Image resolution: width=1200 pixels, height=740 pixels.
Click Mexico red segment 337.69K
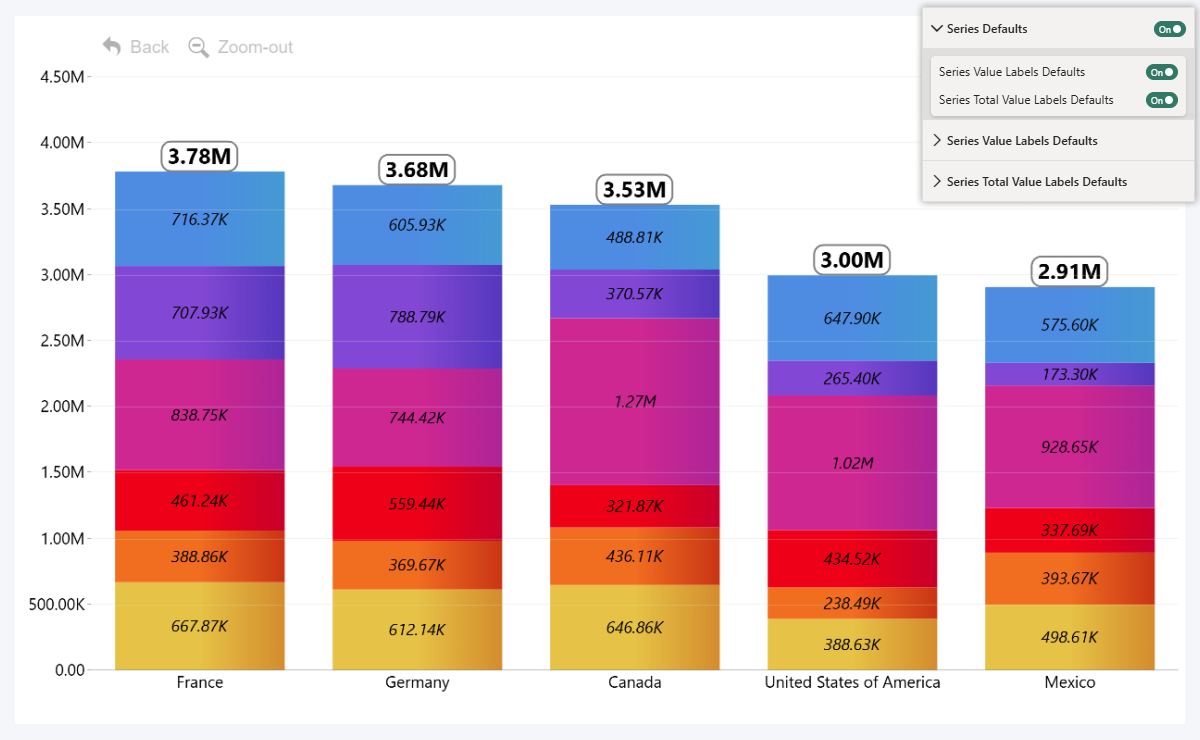click(1070, 530)
